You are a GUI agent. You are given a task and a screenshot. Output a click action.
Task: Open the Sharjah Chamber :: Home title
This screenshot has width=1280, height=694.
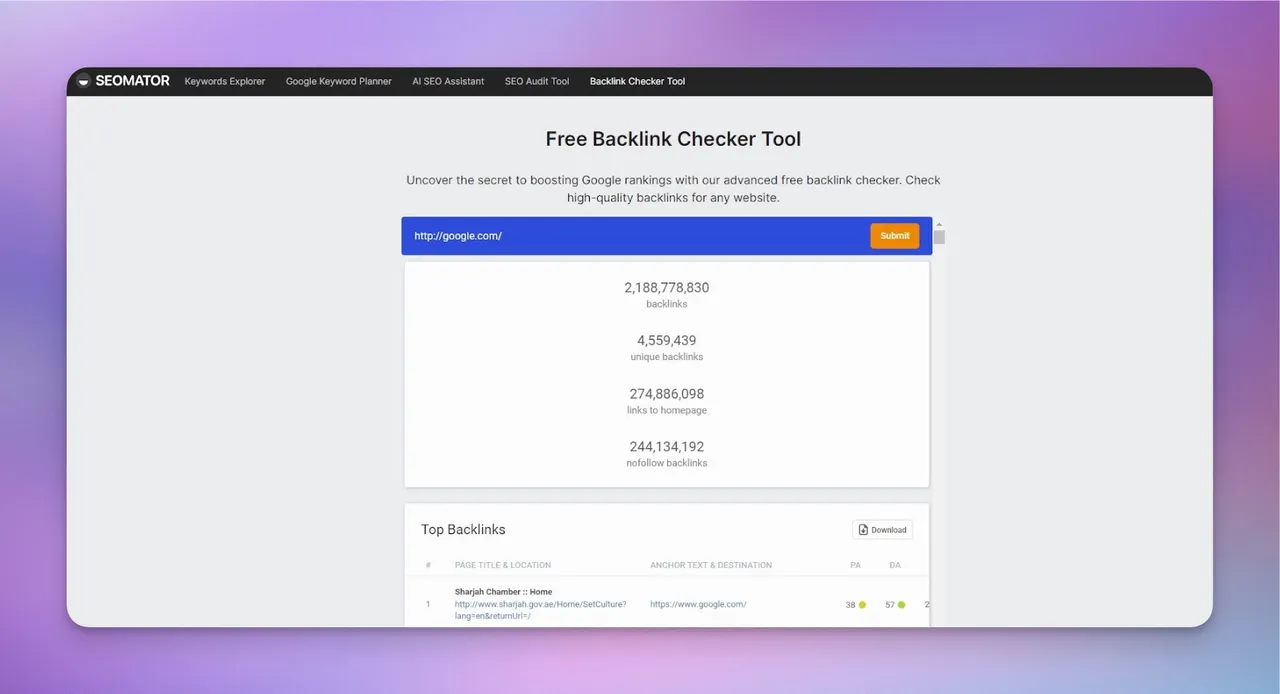503,592
